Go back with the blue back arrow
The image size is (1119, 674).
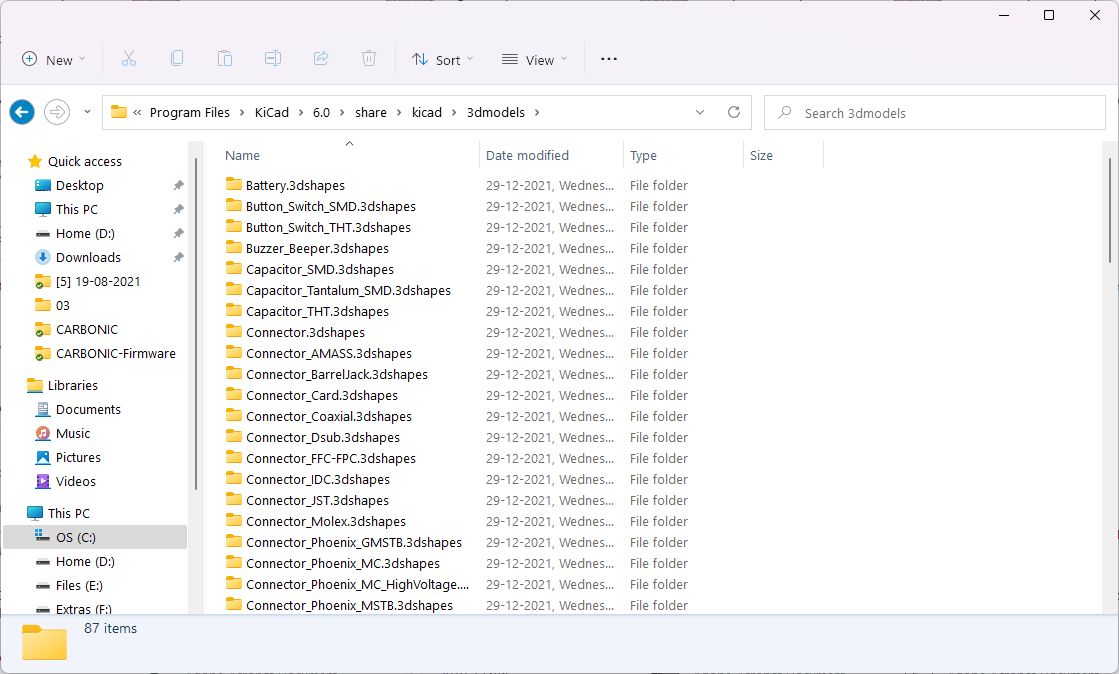(x=22, y=112)
